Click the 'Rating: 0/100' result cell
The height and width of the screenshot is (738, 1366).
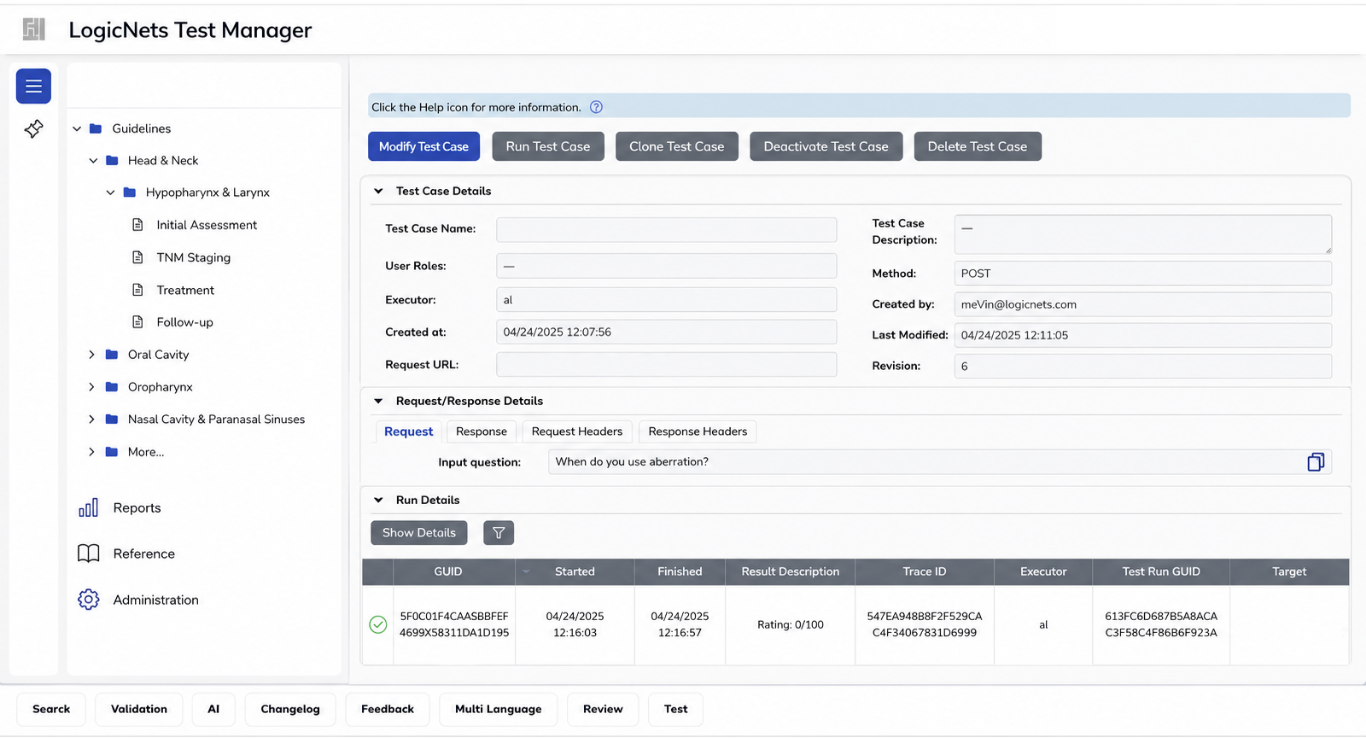pyautogui.click(x=790, y=625)
